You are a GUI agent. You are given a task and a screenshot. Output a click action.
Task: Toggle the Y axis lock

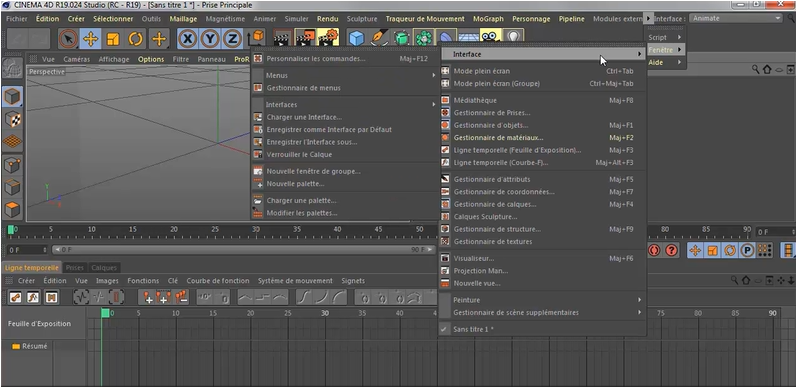tap(210, 39)
